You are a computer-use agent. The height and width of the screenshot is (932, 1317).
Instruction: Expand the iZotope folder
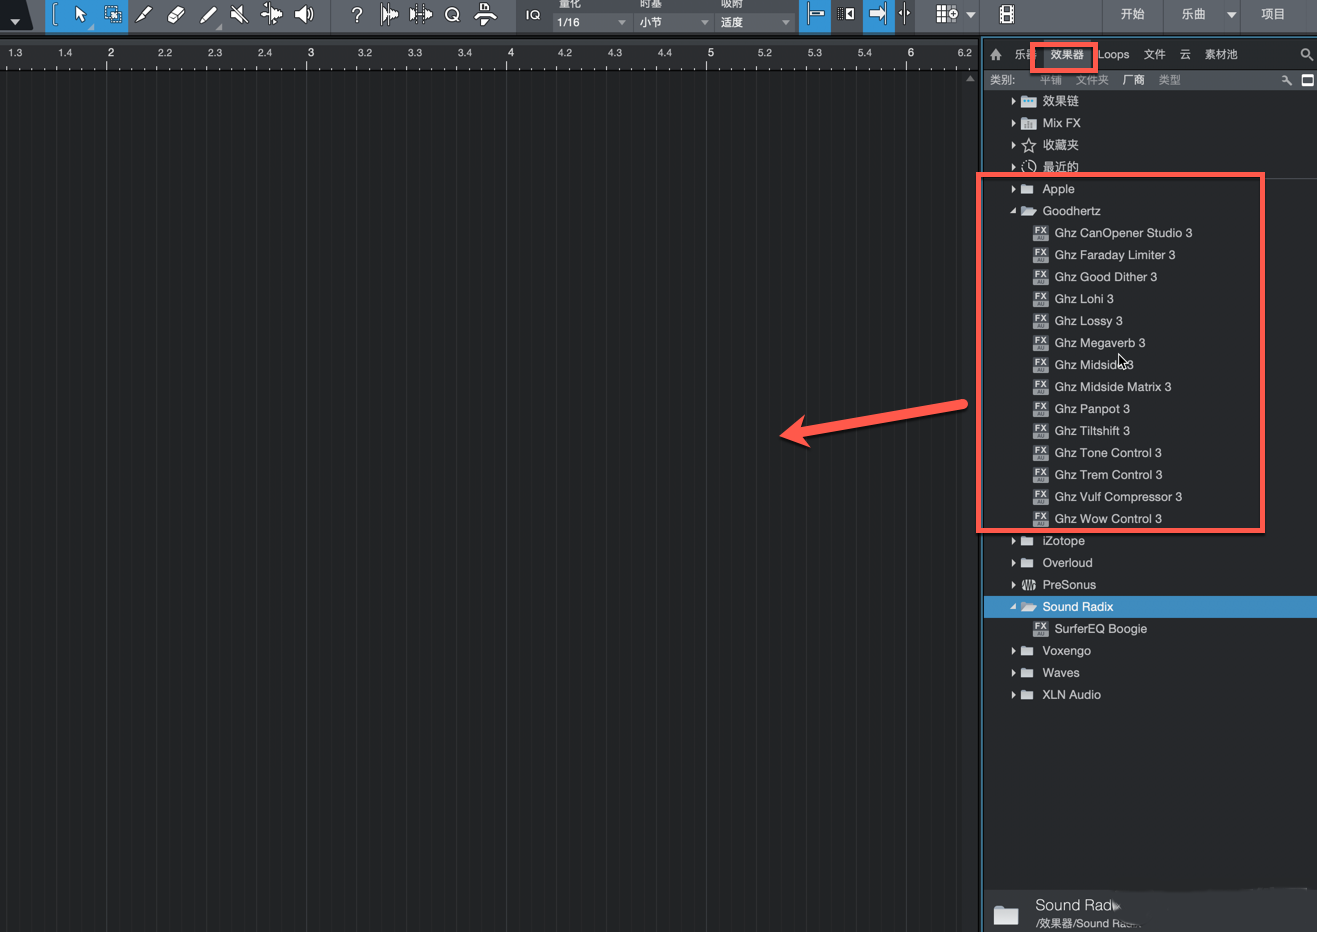[x=1013, y=541]
